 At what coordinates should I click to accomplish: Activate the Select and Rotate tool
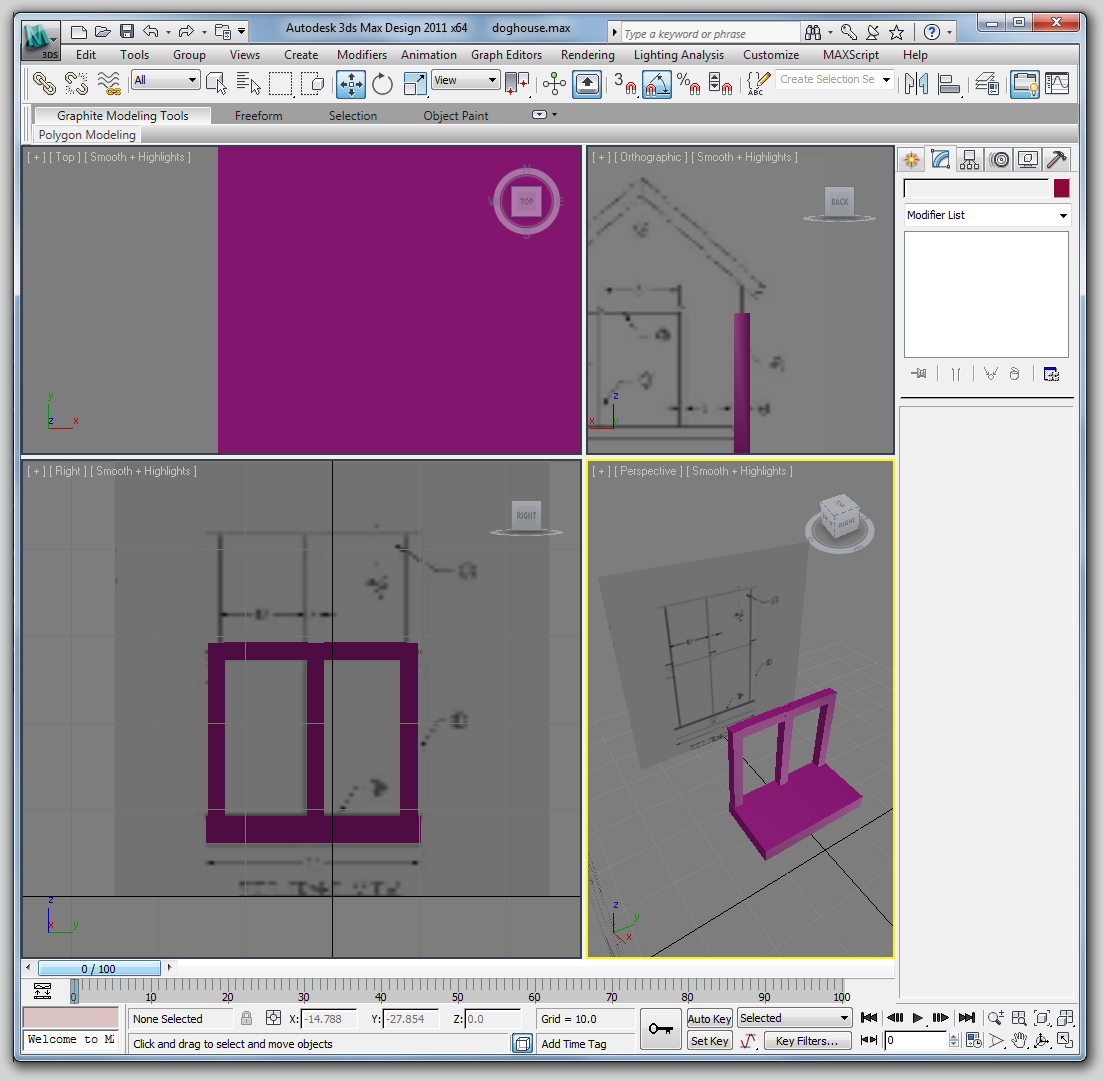(x=383, y=84)
